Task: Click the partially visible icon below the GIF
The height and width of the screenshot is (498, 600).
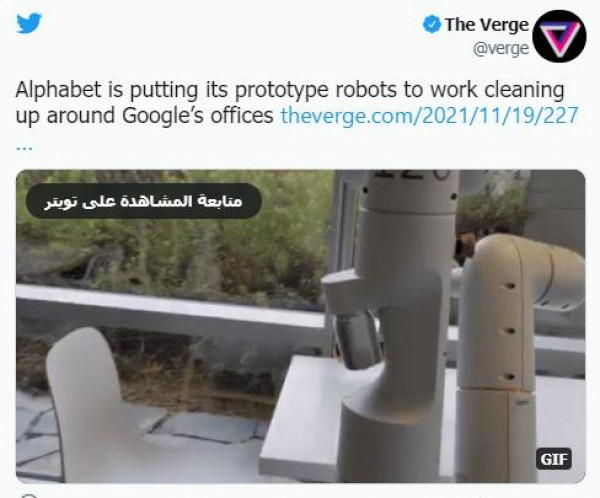Action: 29,496
